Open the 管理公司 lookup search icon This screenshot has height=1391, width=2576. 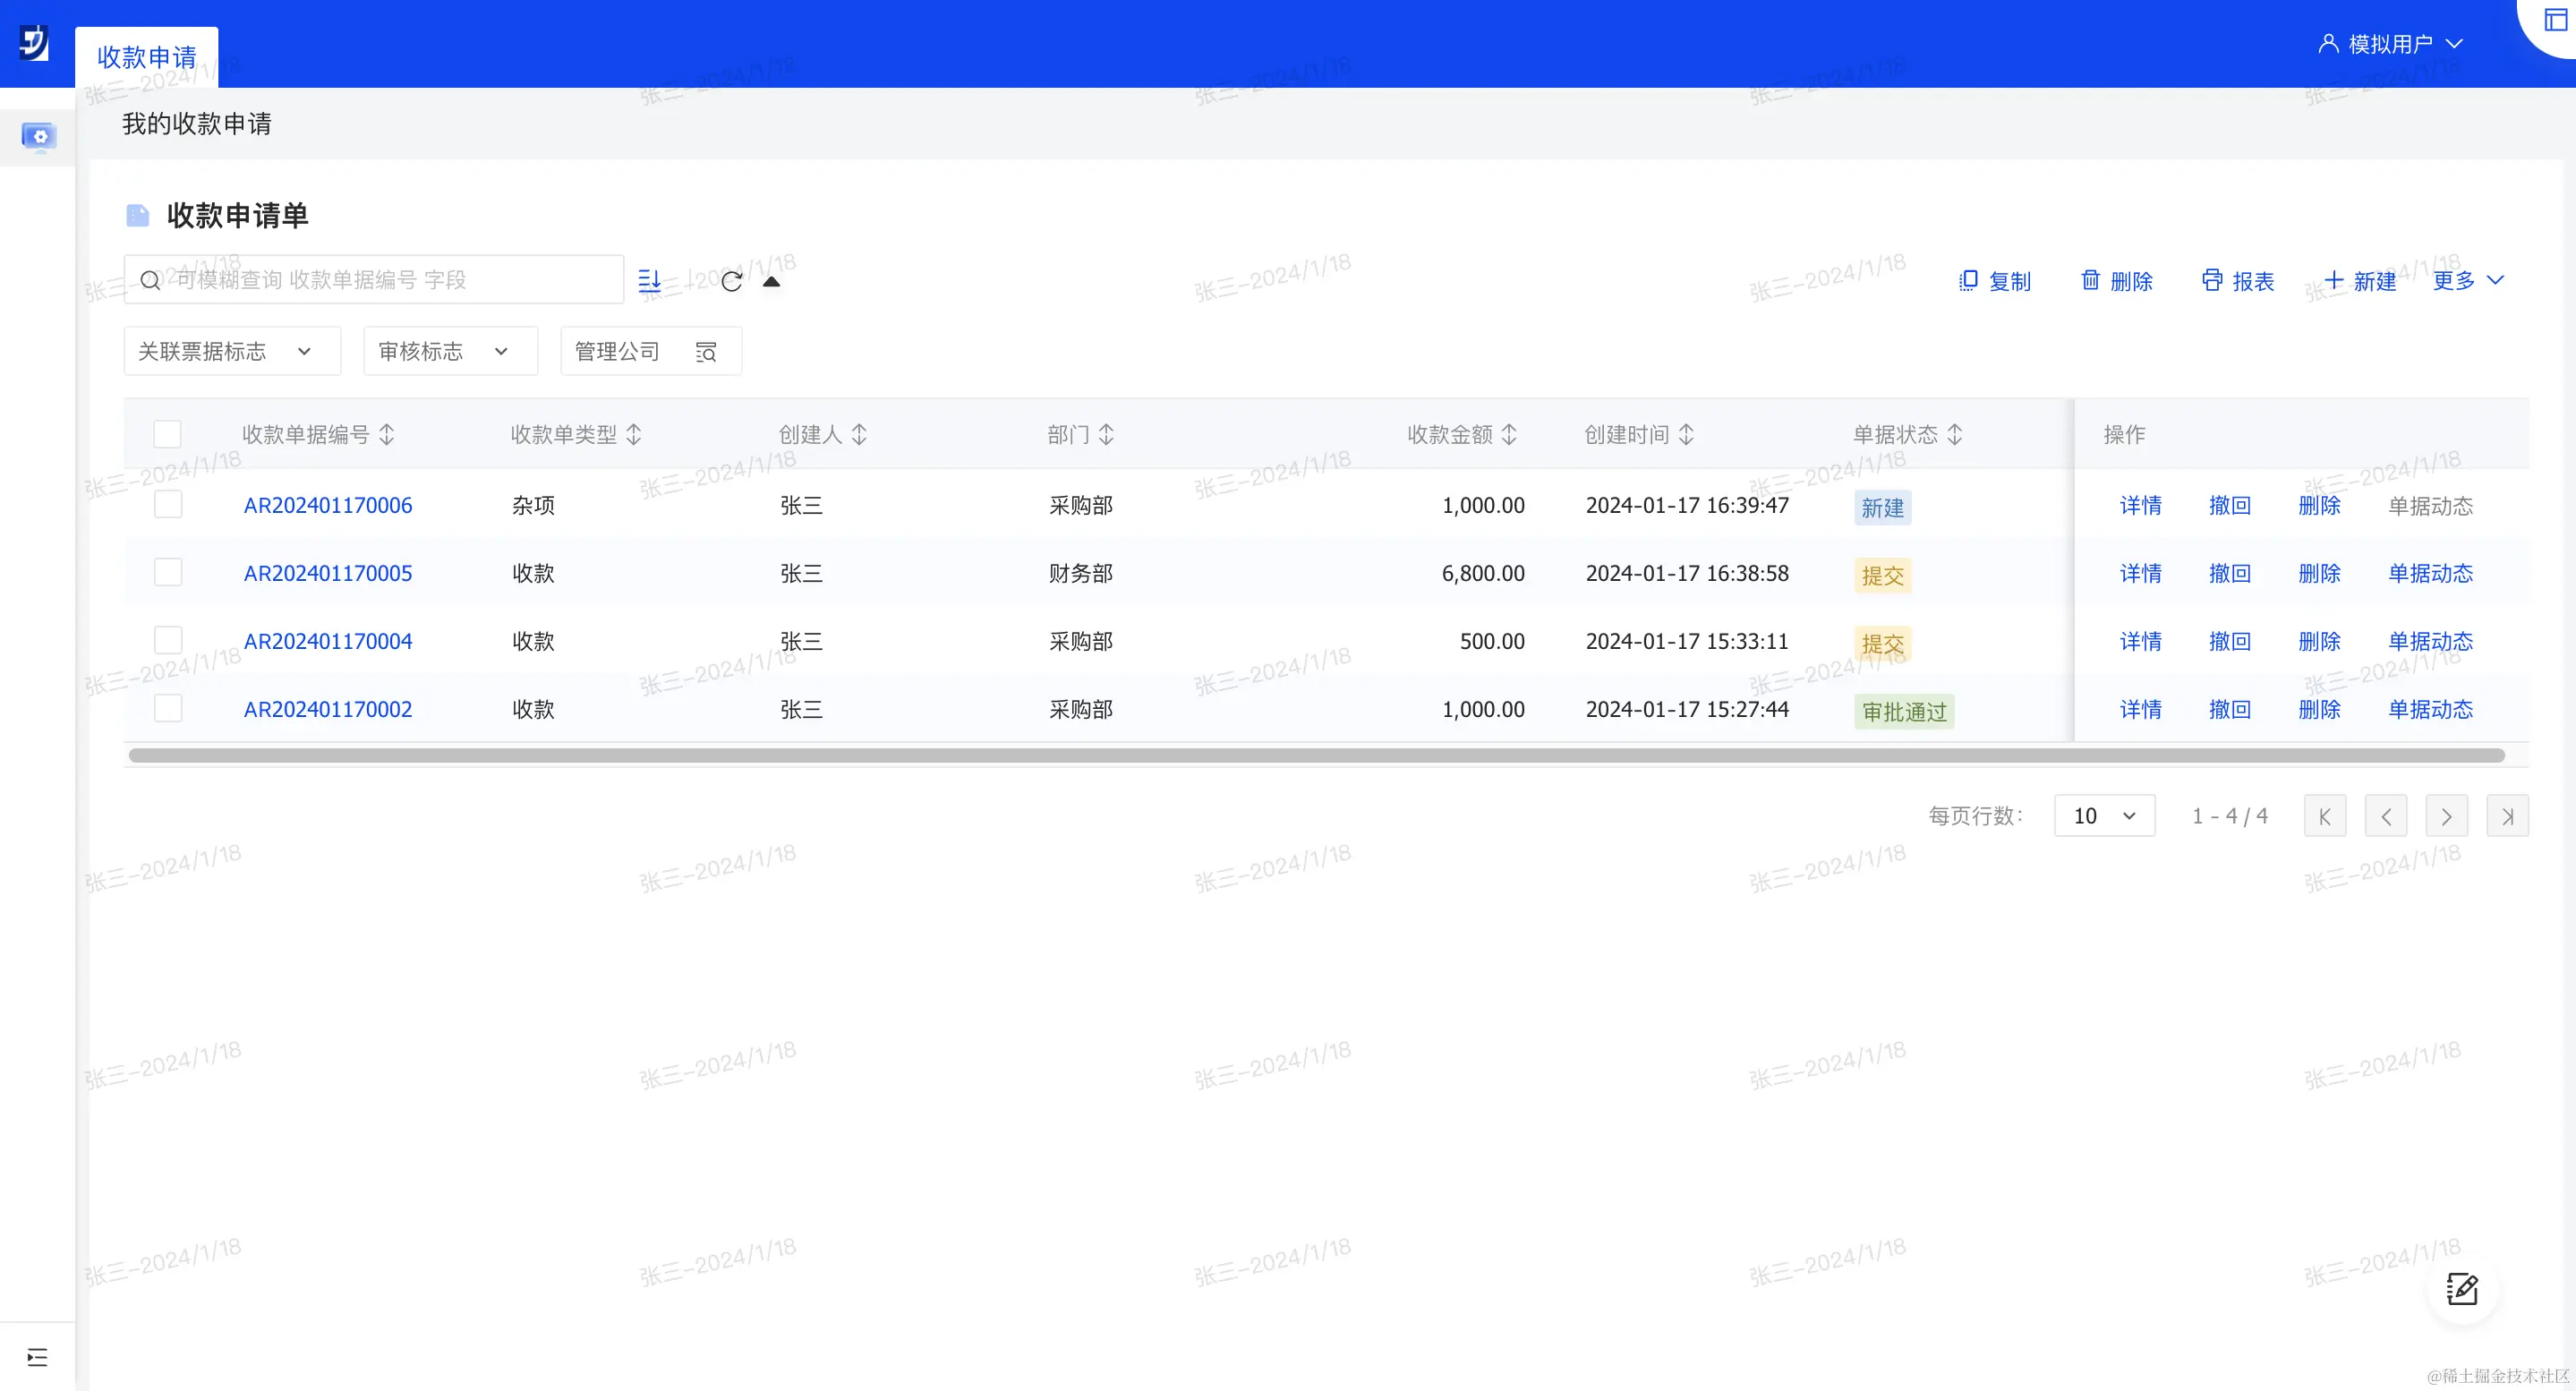click(x=706, y=352)
